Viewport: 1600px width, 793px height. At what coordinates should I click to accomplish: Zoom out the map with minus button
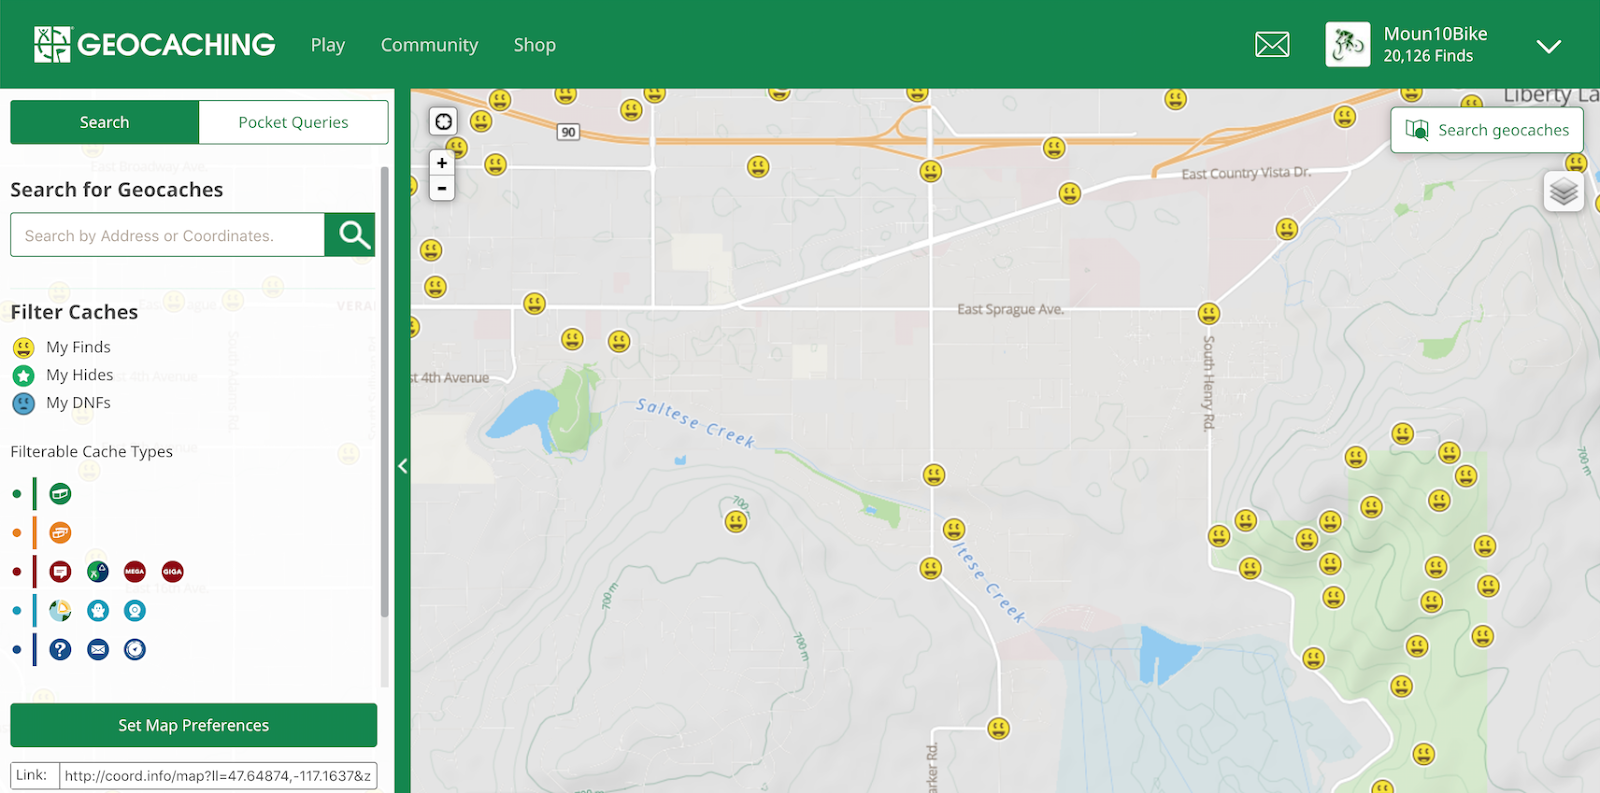[442, 188]
